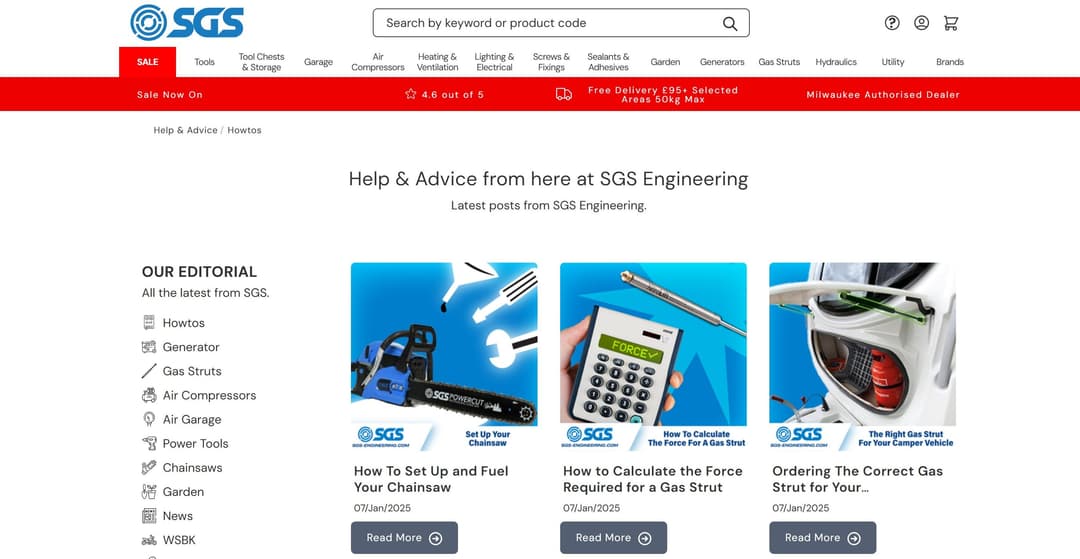Click the Air Compressors sidebar icon
This screenshot has width=1080, height=559.
coord(149,395)
